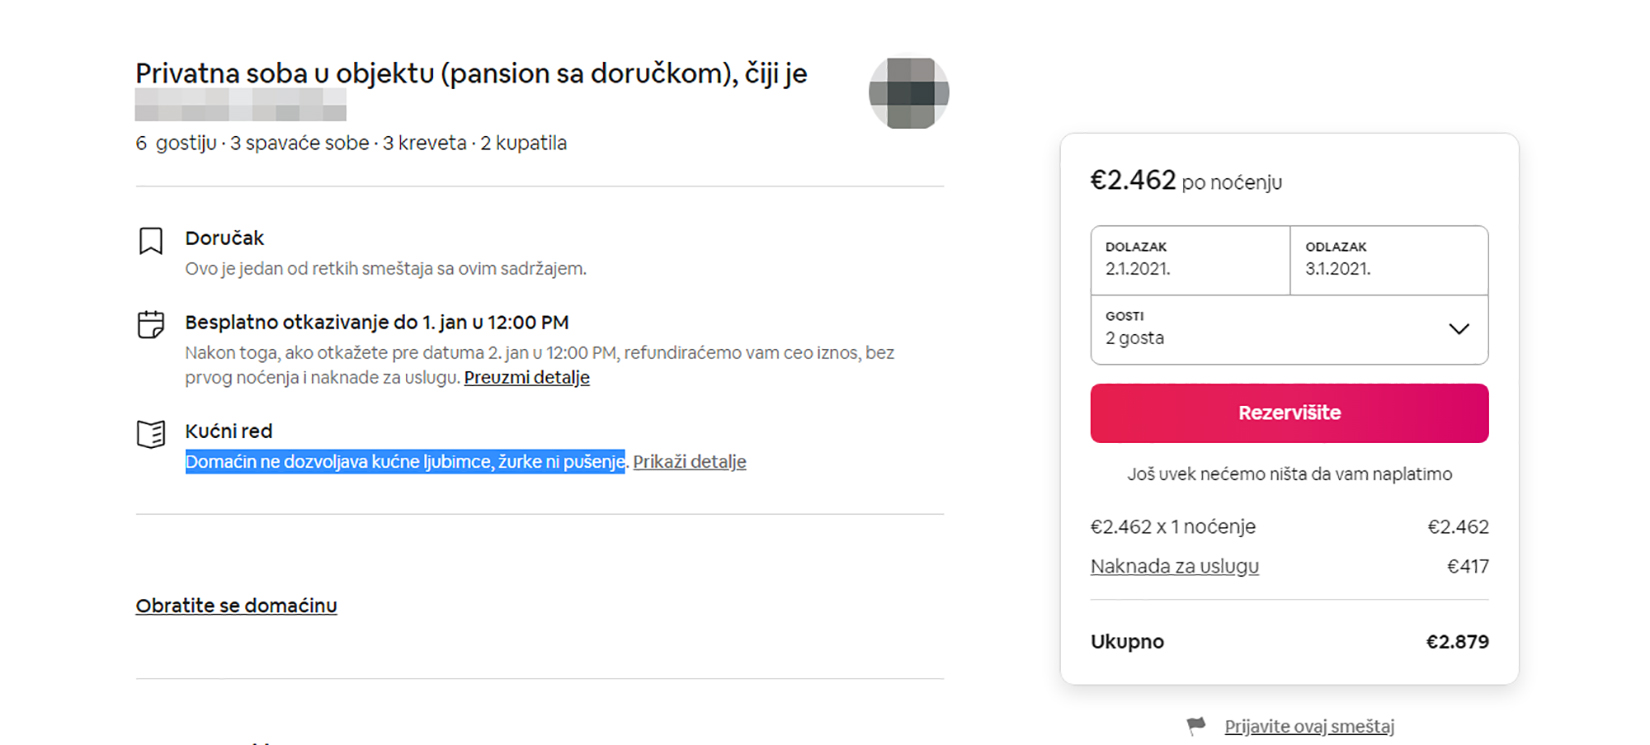The height and width of the screenshot is (745, 1650).
Task: Open the Preuzmi detalje link
Action: pyautogui.click(x=527, y=377)
